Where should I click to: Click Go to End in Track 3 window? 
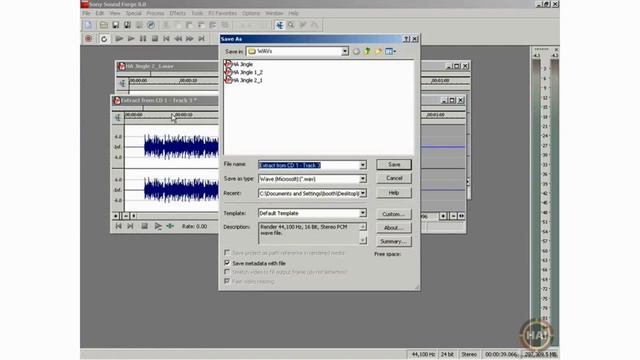(130, 226)
